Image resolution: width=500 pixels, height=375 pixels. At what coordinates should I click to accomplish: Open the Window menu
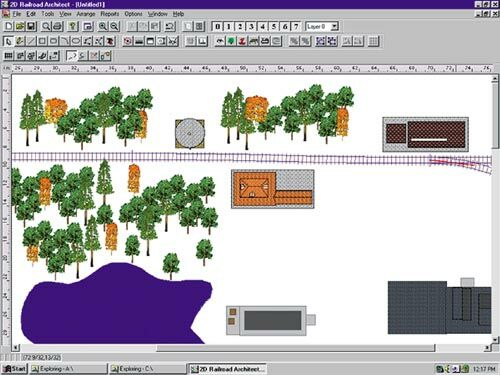pos(158,14)
